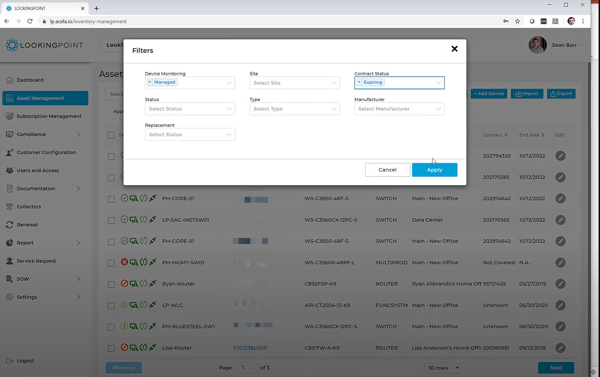This screenshot has height=377, width=600.
Task: Edit the LP-SAC-INETSW01 device pencil icon
Action: pos(561,220)
